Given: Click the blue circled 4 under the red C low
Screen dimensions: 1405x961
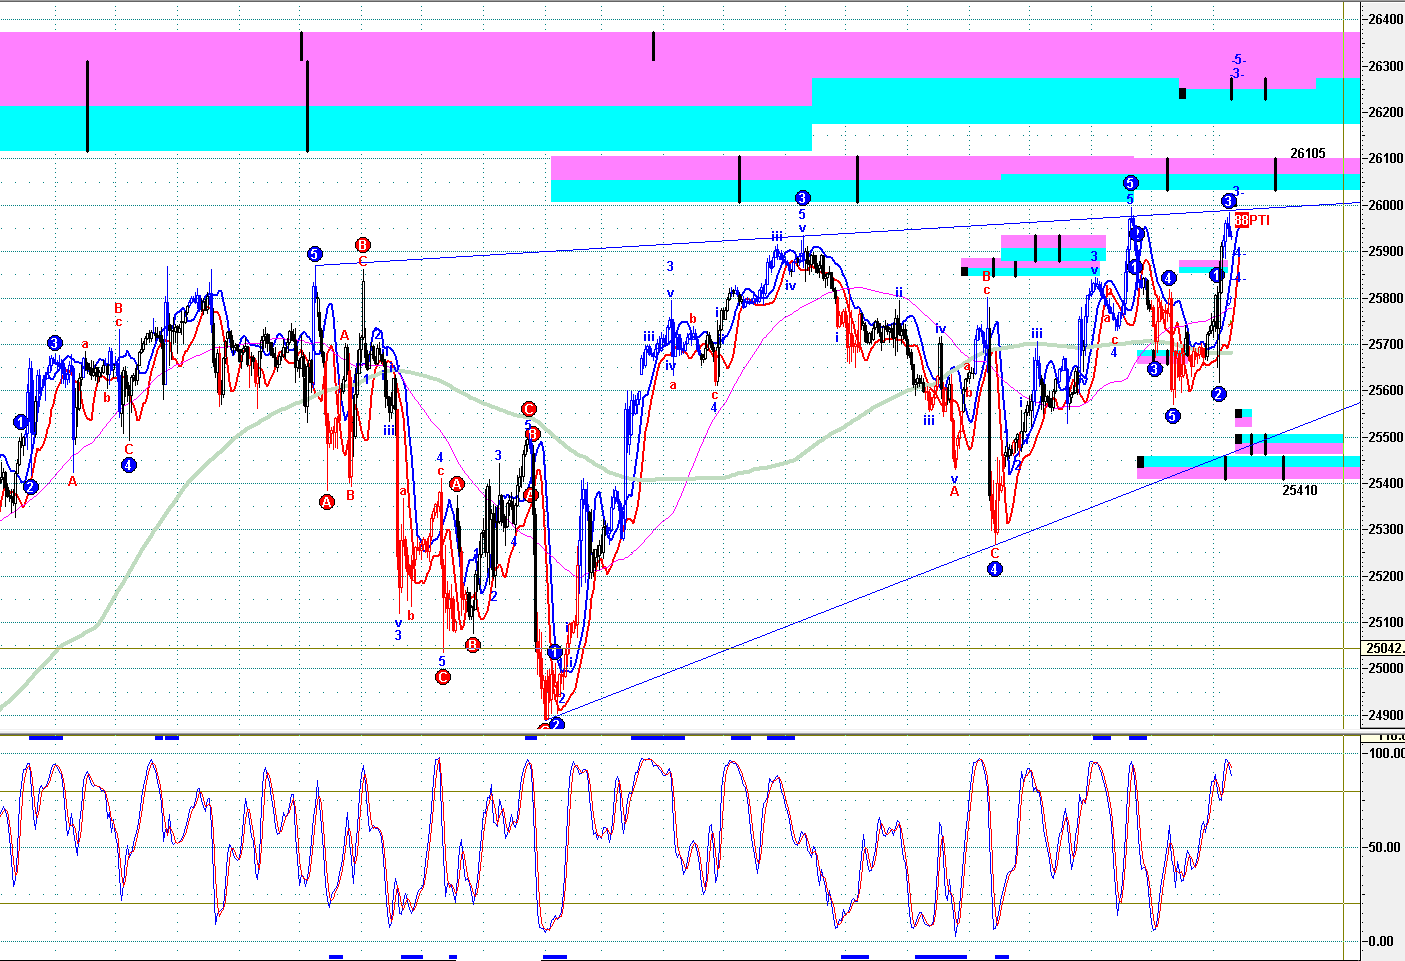Looking at the screenshot, I should [x=995, y=569].
